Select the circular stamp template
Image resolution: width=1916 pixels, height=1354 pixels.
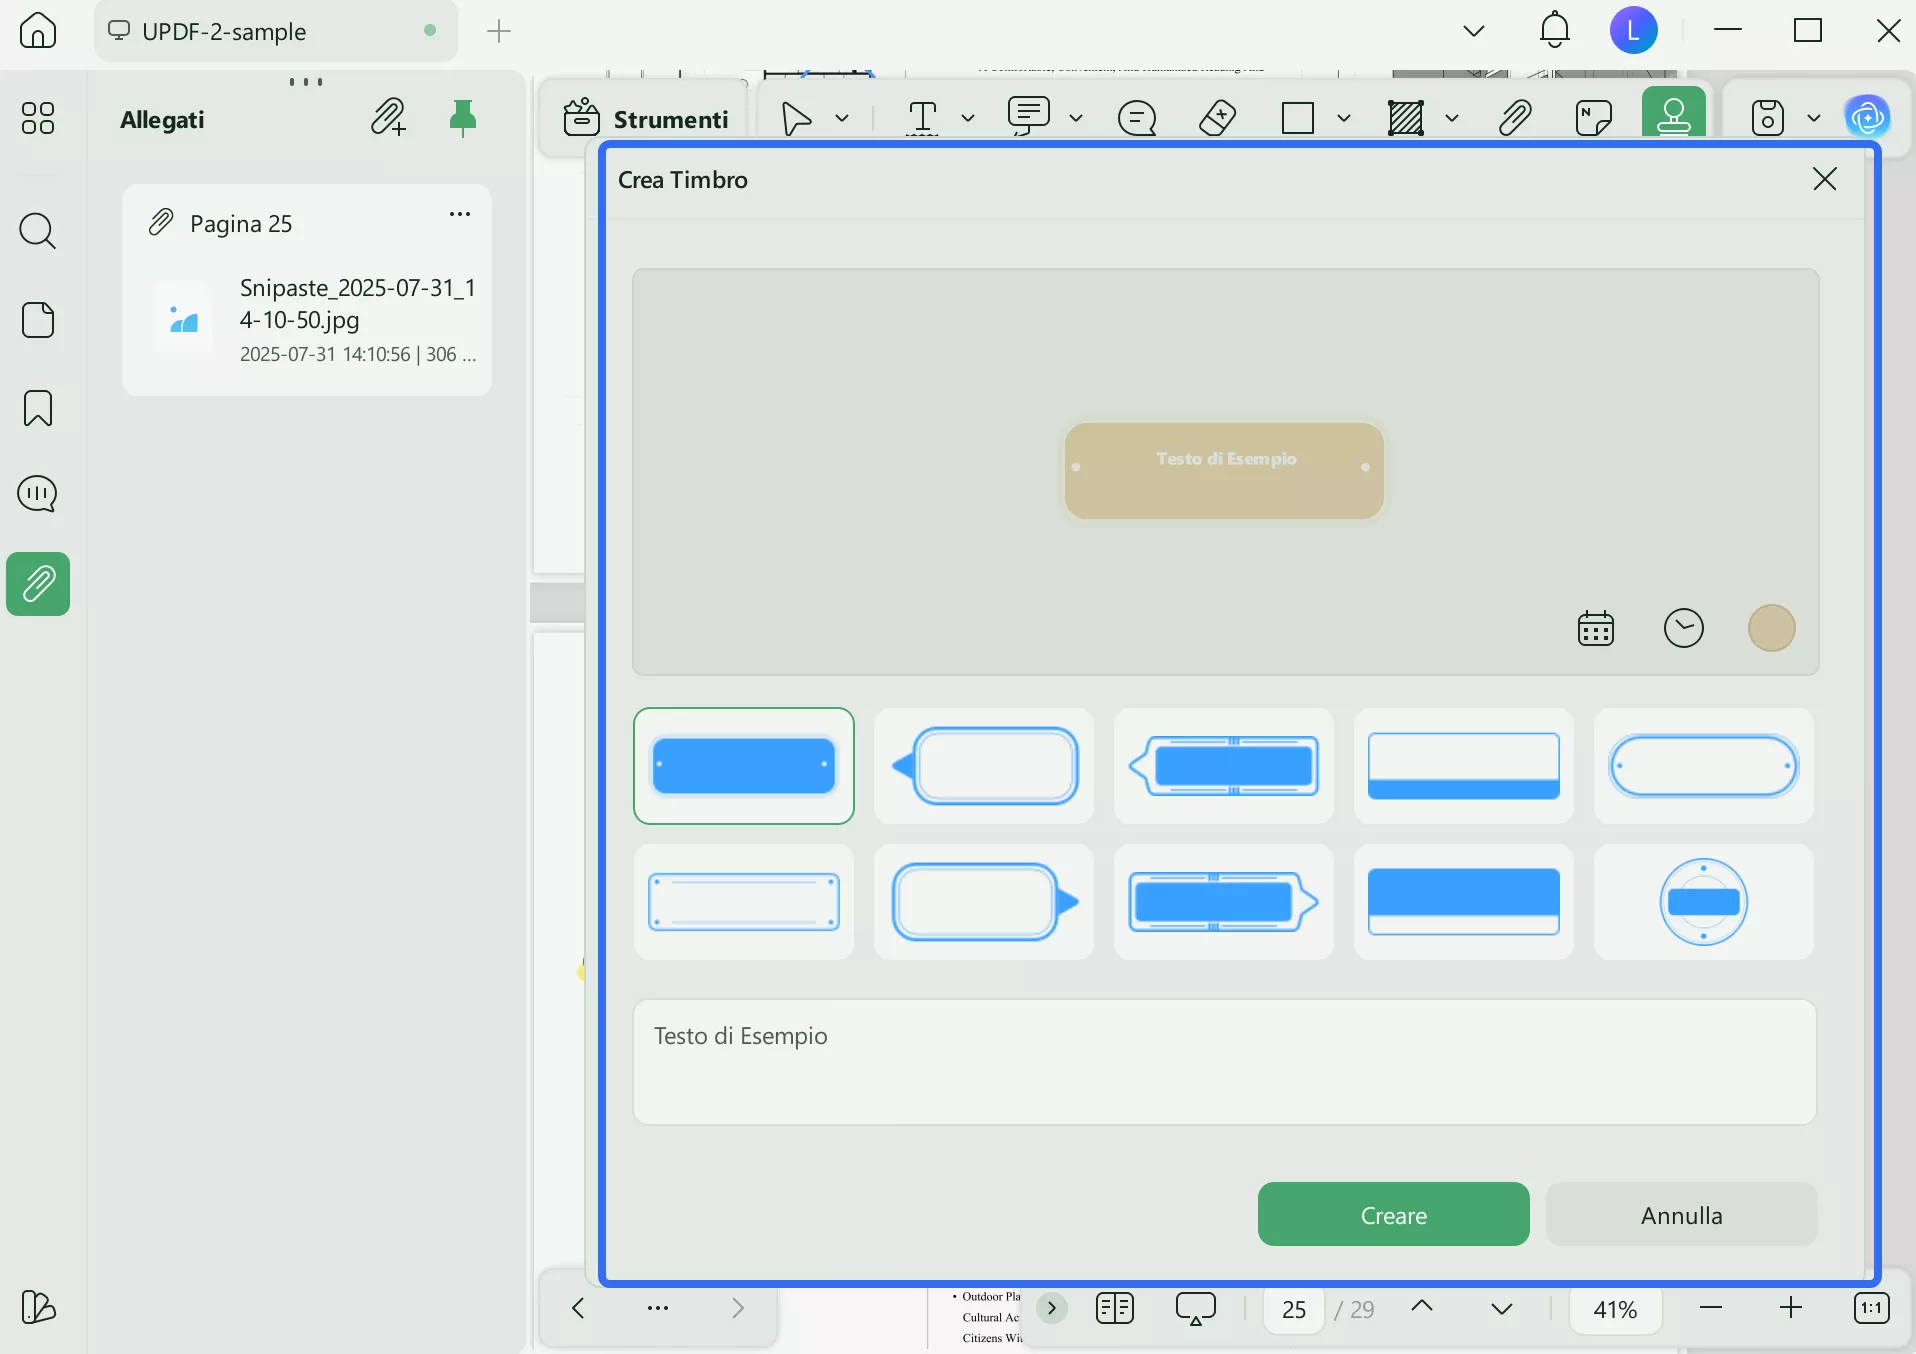pyautogui.click(x=1703, y=902)
